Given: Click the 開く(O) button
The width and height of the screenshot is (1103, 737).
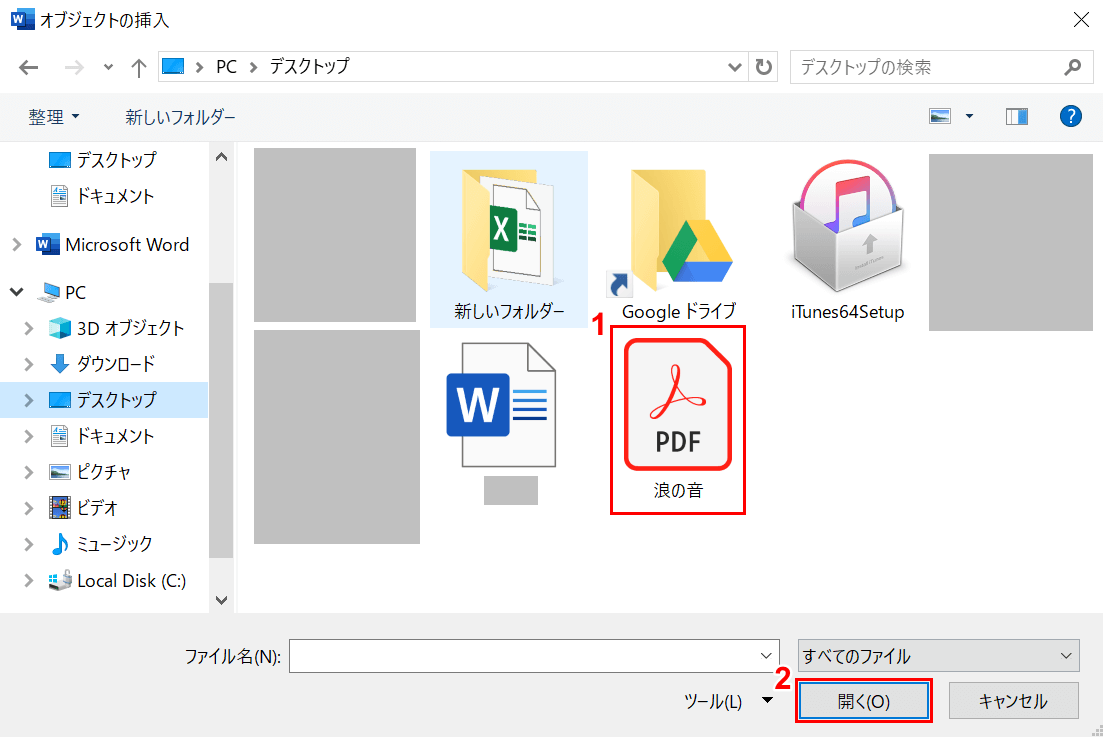Looking at the screenshot, I should (864, 701).
